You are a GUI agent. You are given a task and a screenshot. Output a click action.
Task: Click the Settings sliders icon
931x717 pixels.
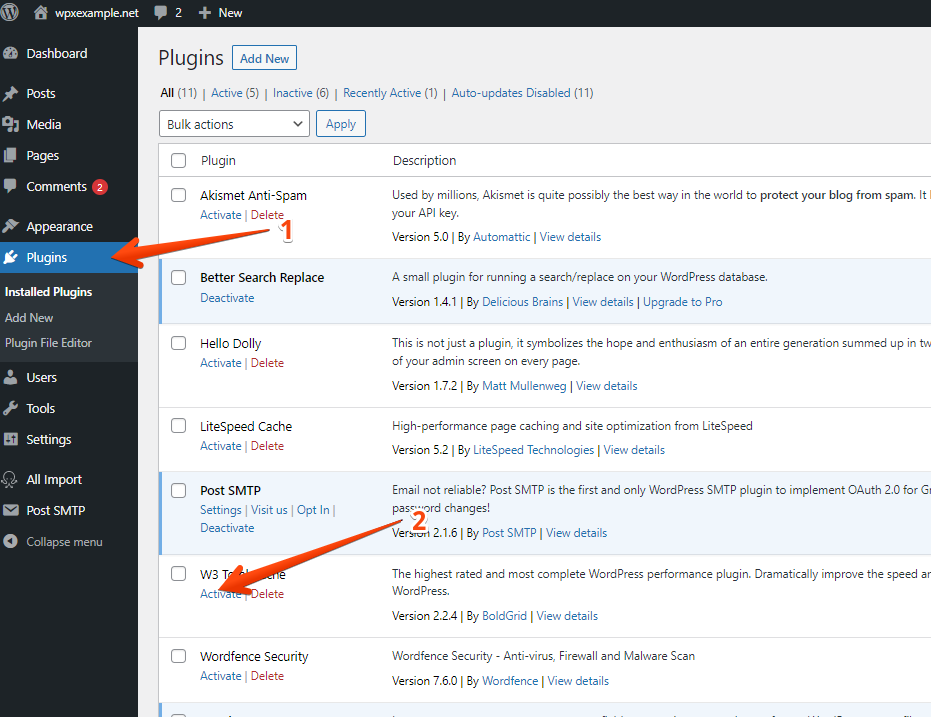click(10, 439)
